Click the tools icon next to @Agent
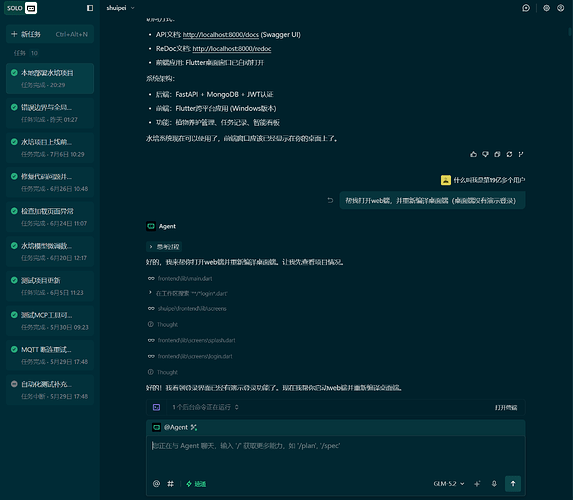 194,427
